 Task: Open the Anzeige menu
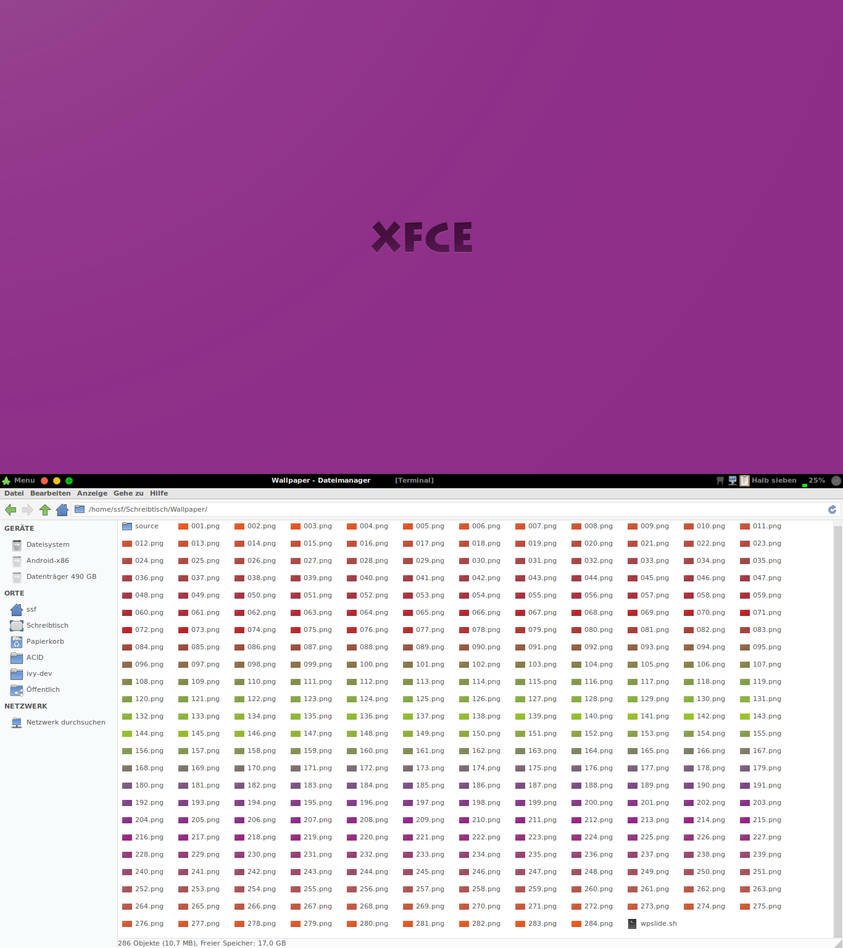tap(92, 493)
